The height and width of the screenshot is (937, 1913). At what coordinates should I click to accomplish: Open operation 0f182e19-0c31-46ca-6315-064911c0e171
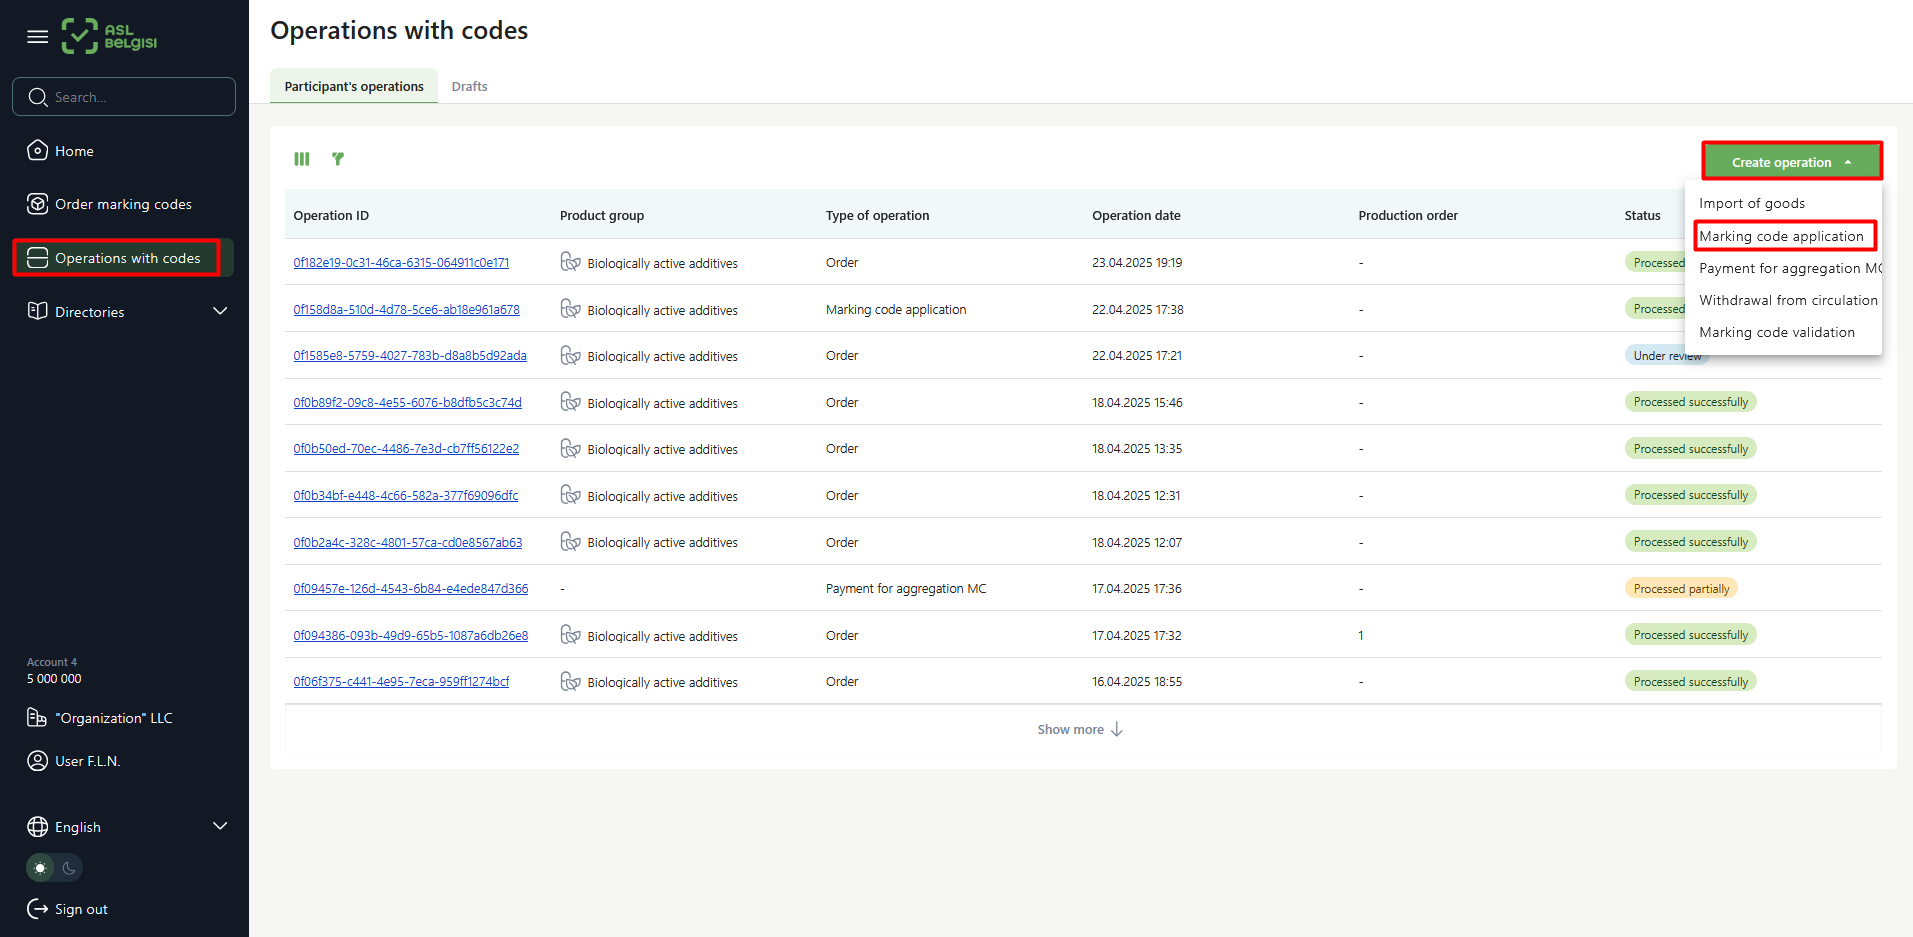coord(401,263)
